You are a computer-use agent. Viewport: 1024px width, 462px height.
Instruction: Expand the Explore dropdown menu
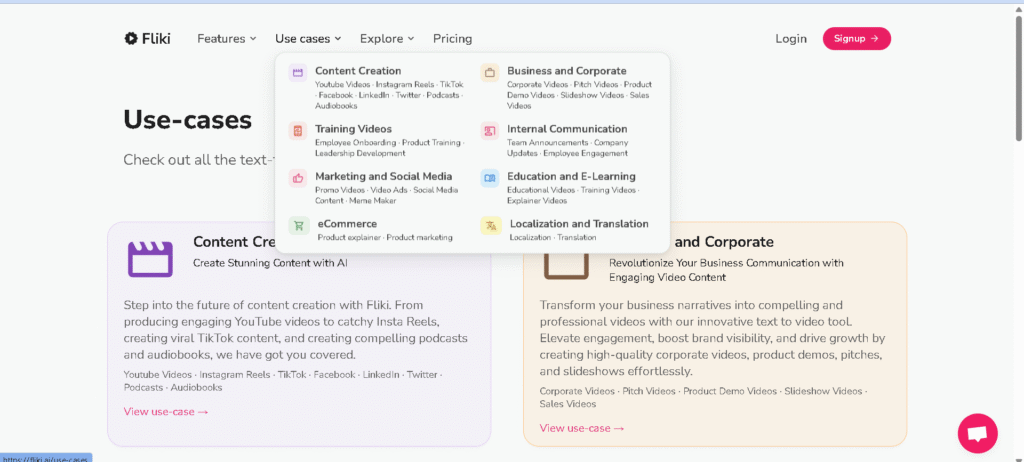point(387,39)
